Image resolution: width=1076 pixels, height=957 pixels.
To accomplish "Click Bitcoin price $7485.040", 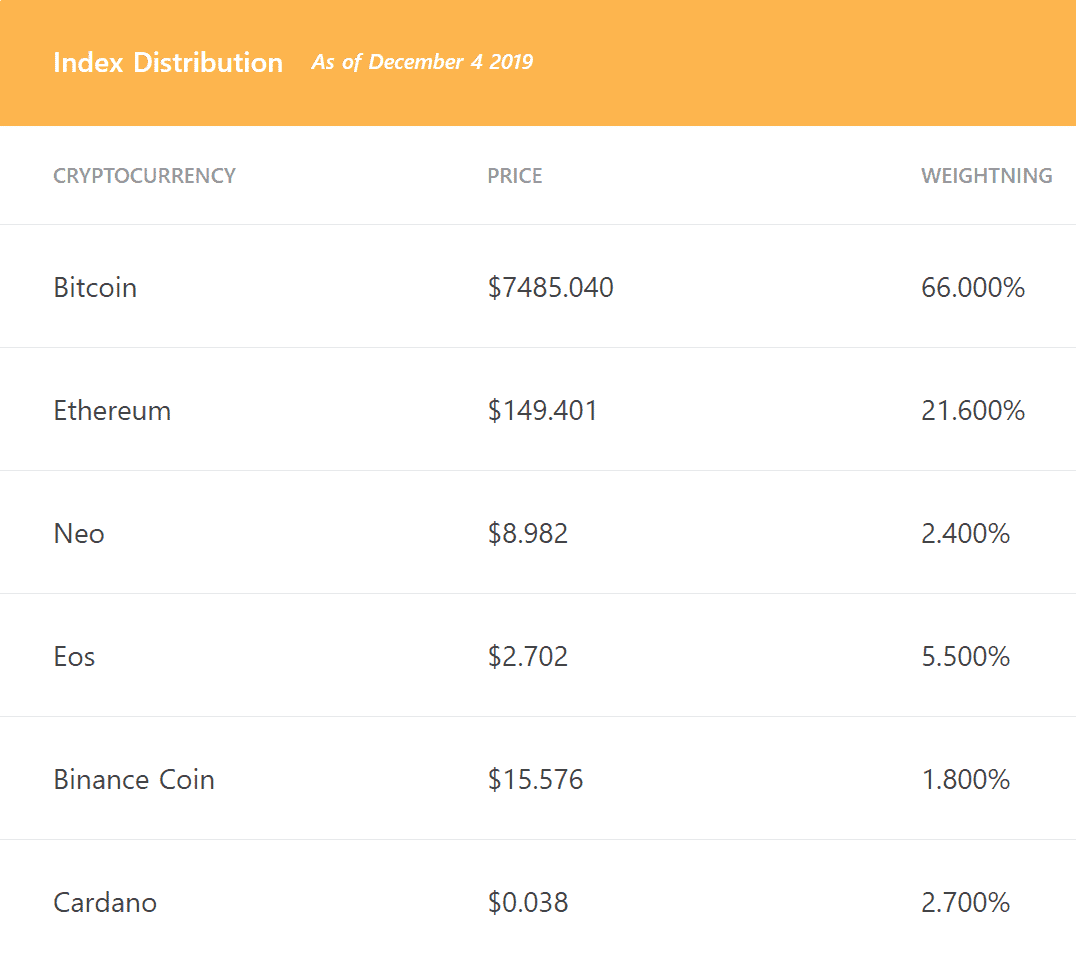I will click(x=550, y=287).
